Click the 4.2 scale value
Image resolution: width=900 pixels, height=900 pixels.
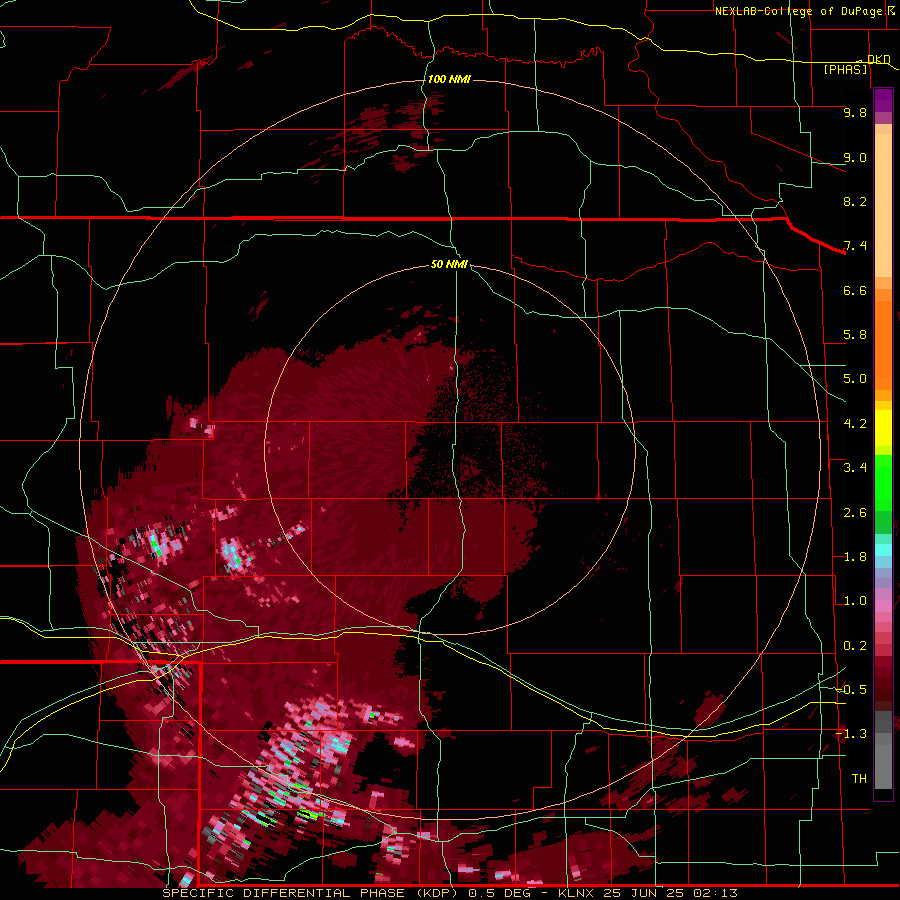[x=855, y=424]
